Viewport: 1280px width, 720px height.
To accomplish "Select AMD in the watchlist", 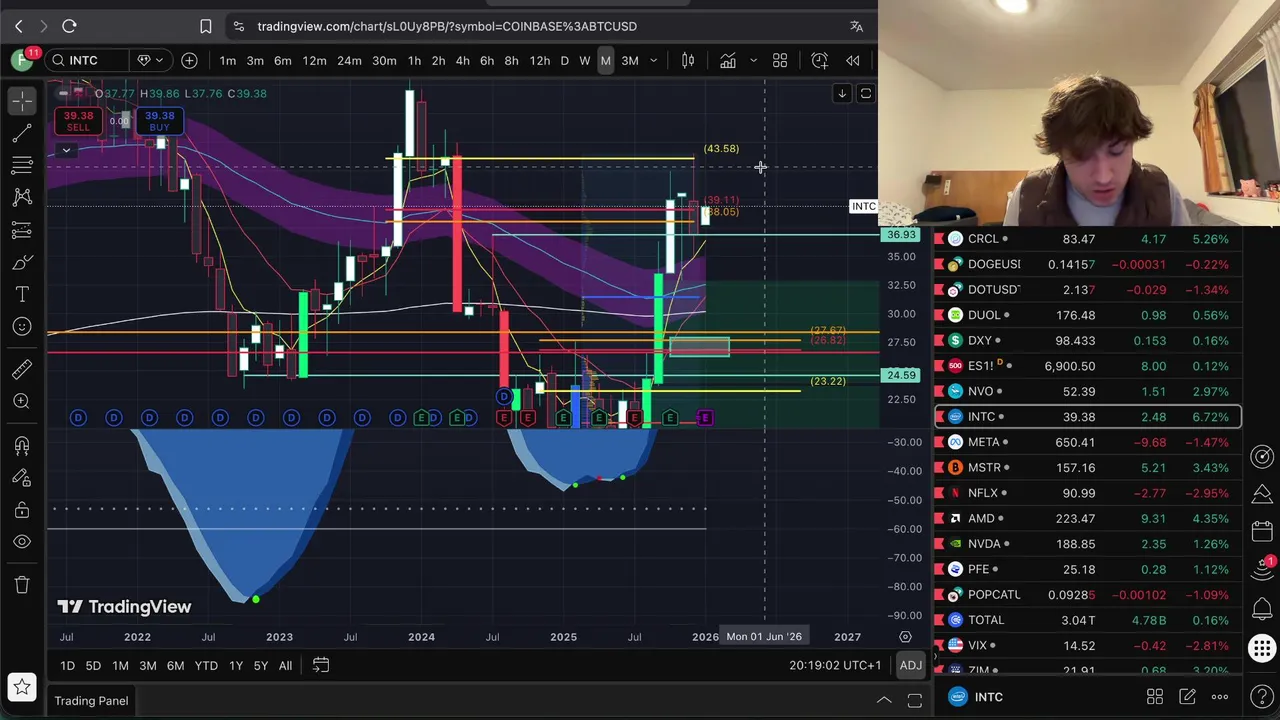I will [1088, 519].
